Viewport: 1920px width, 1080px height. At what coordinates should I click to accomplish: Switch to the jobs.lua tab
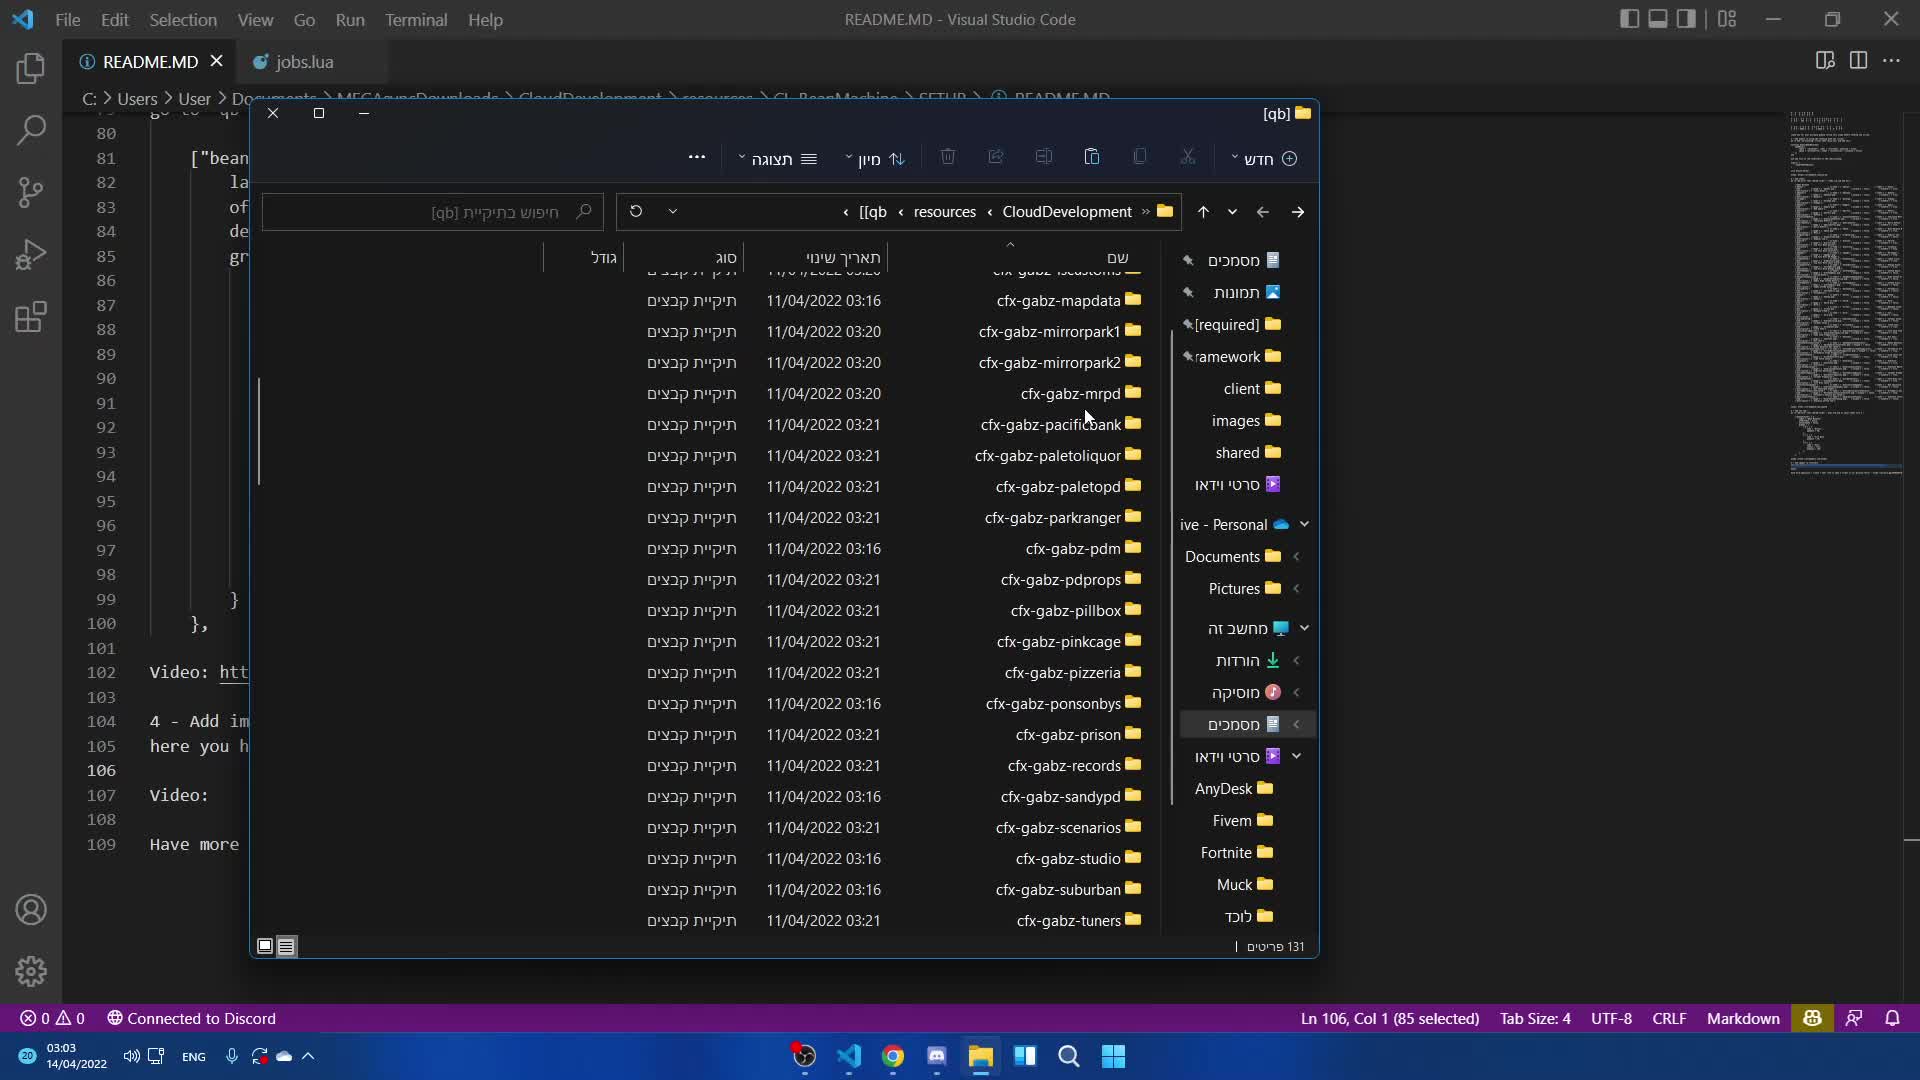coord(304,62)
